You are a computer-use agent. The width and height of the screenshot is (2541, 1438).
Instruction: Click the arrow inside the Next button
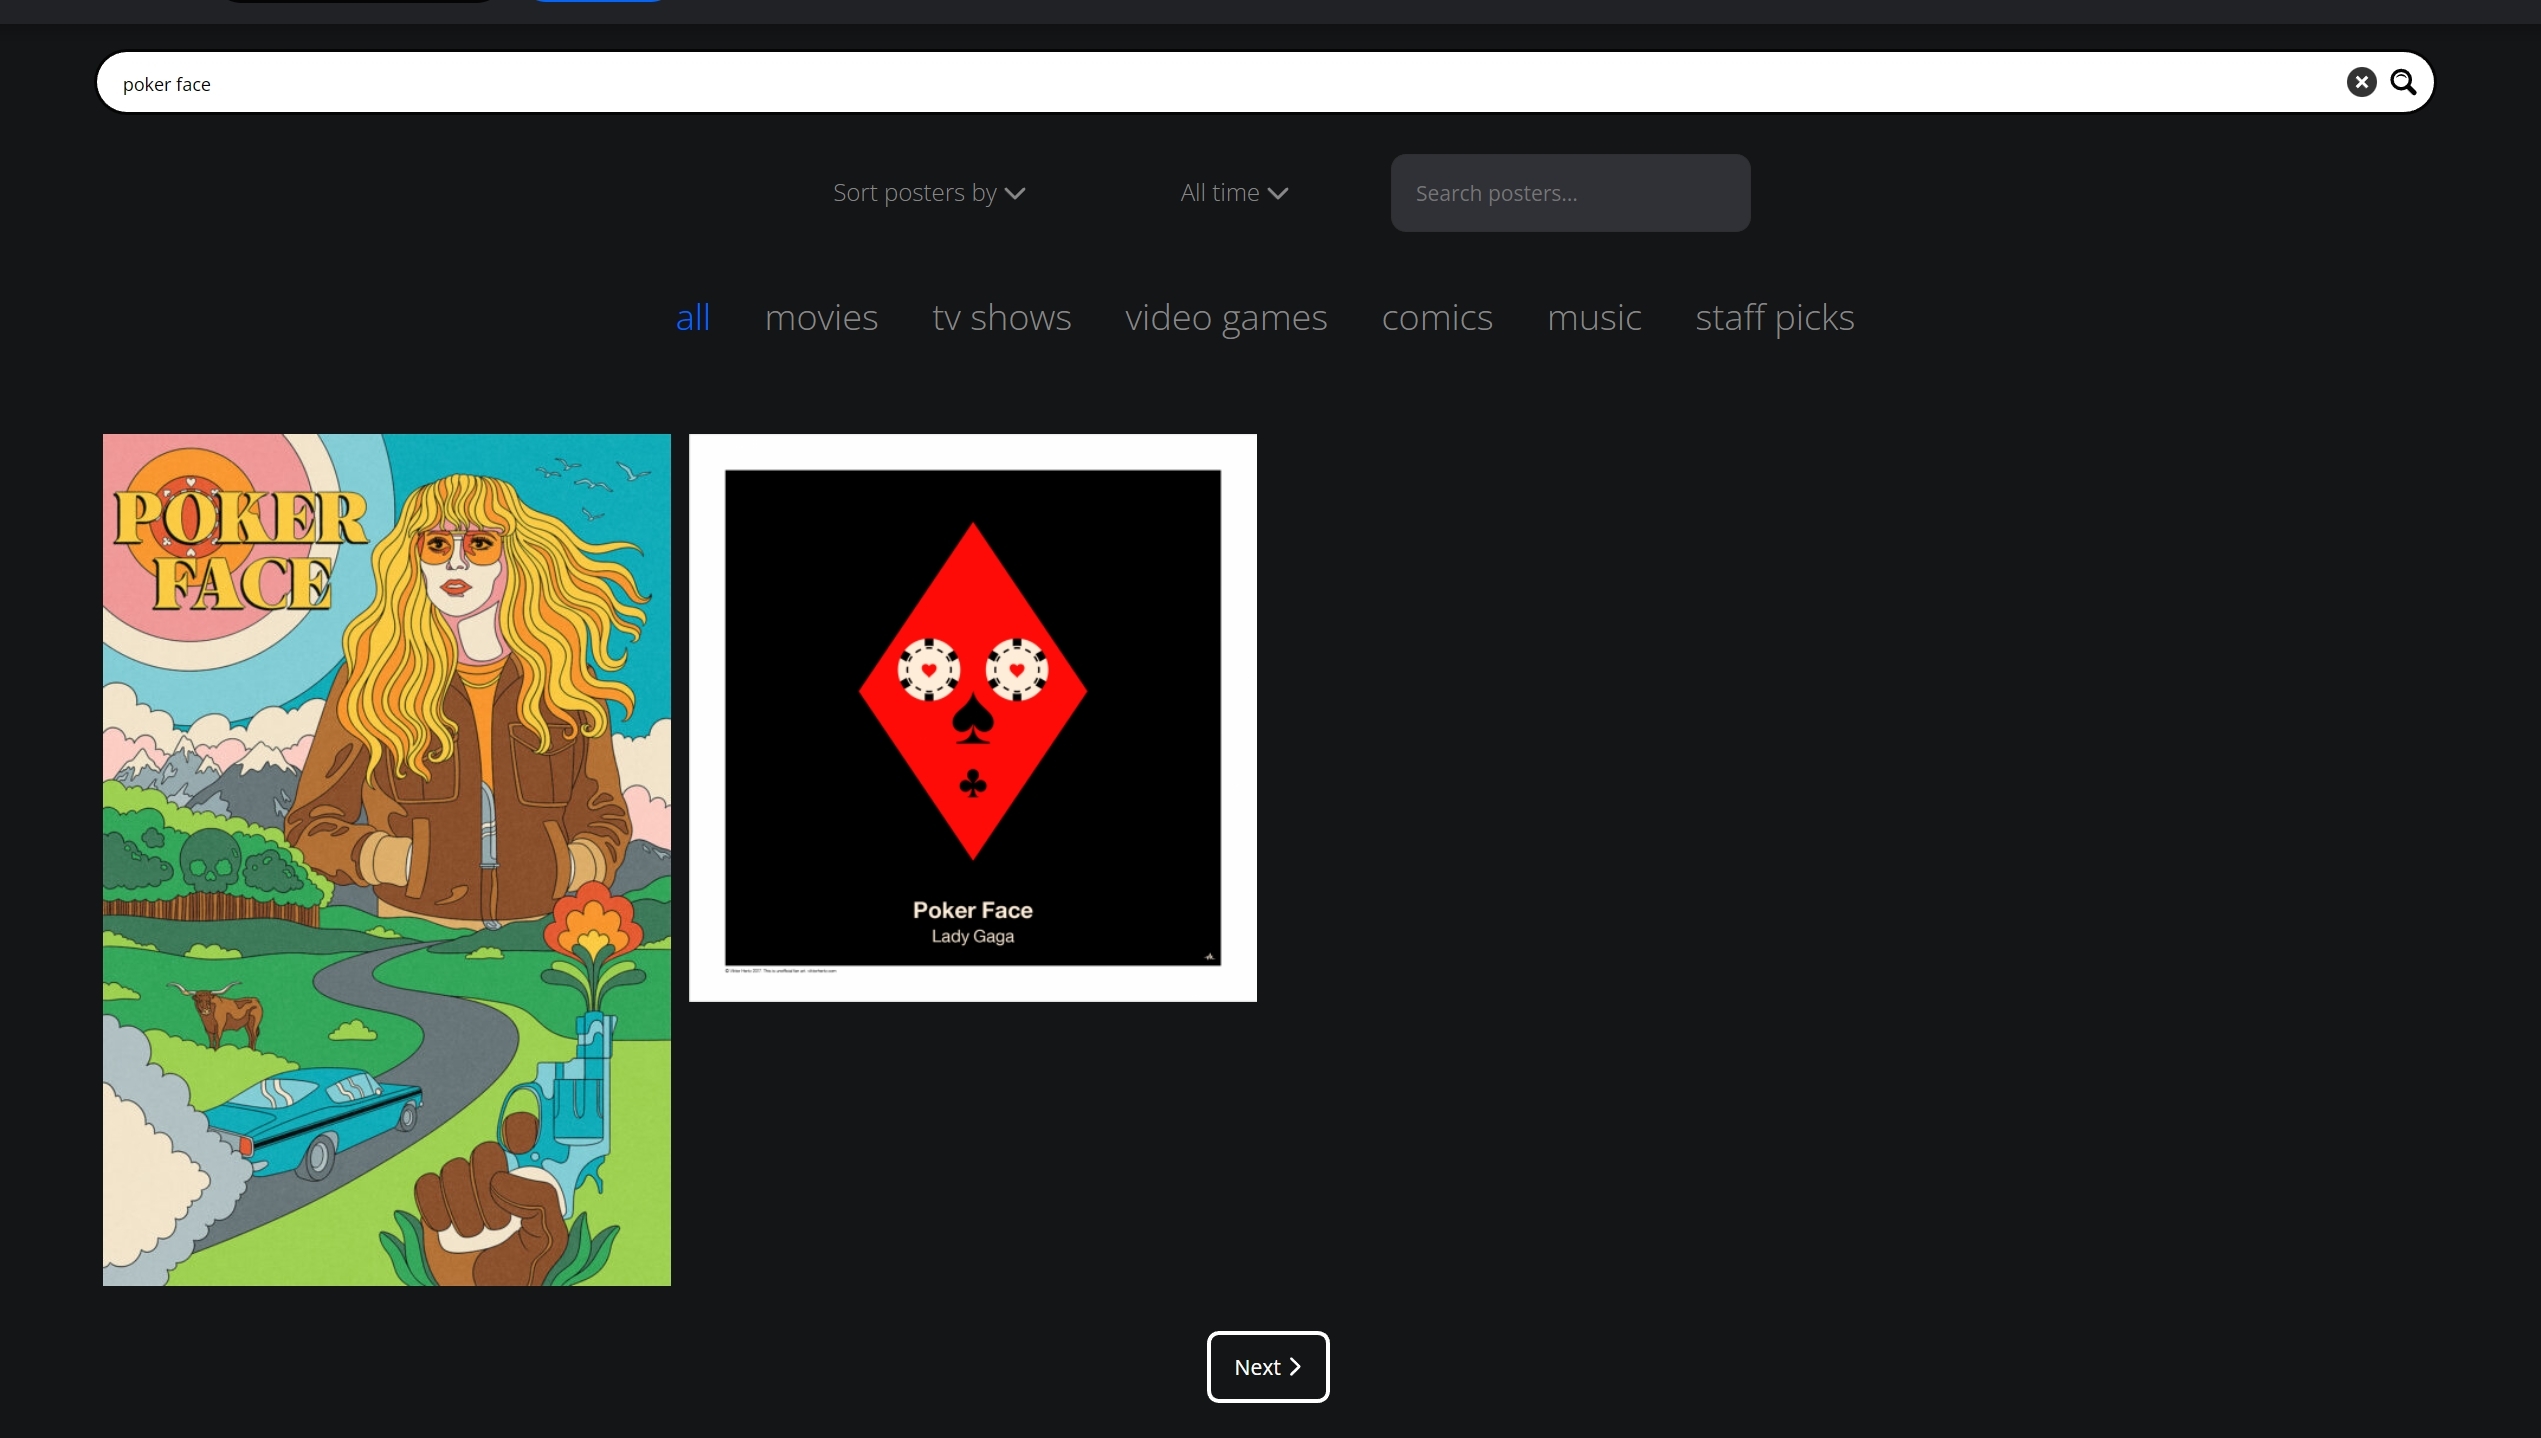tap(1295, 1367)
